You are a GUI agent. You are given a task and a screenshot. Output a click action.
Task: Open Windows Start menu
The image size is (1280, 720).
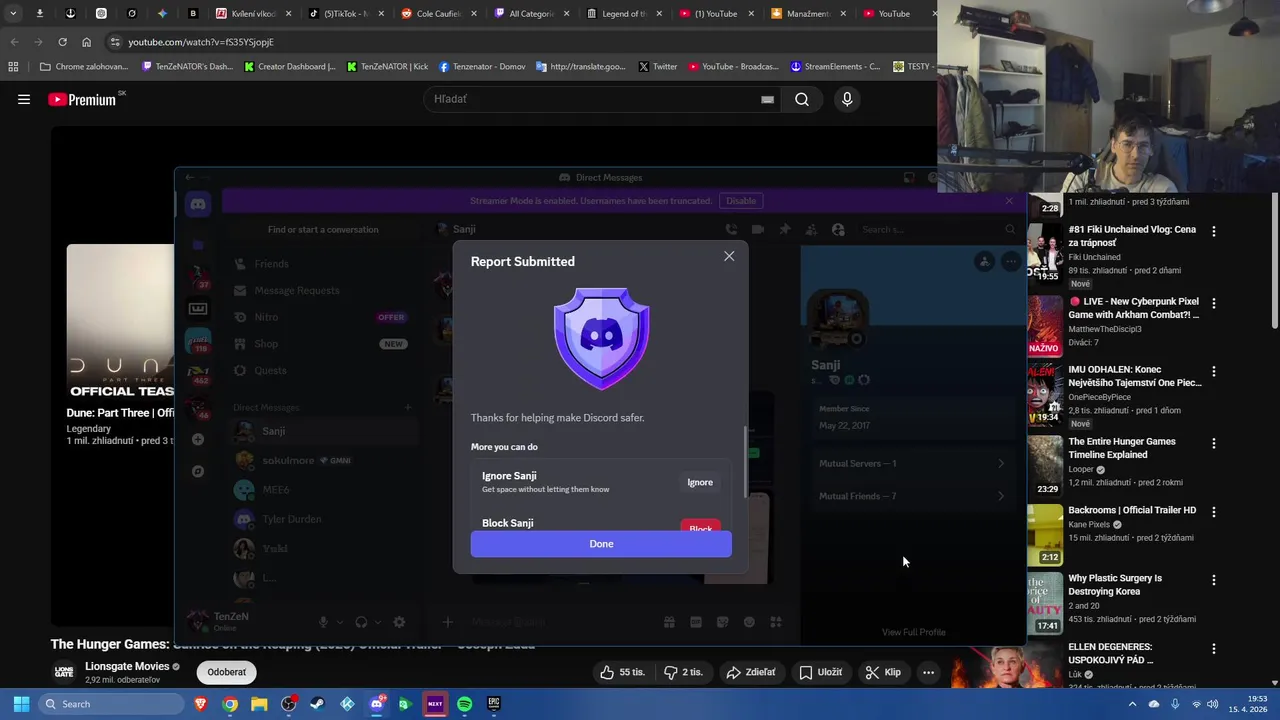click(x=21, y=704)
